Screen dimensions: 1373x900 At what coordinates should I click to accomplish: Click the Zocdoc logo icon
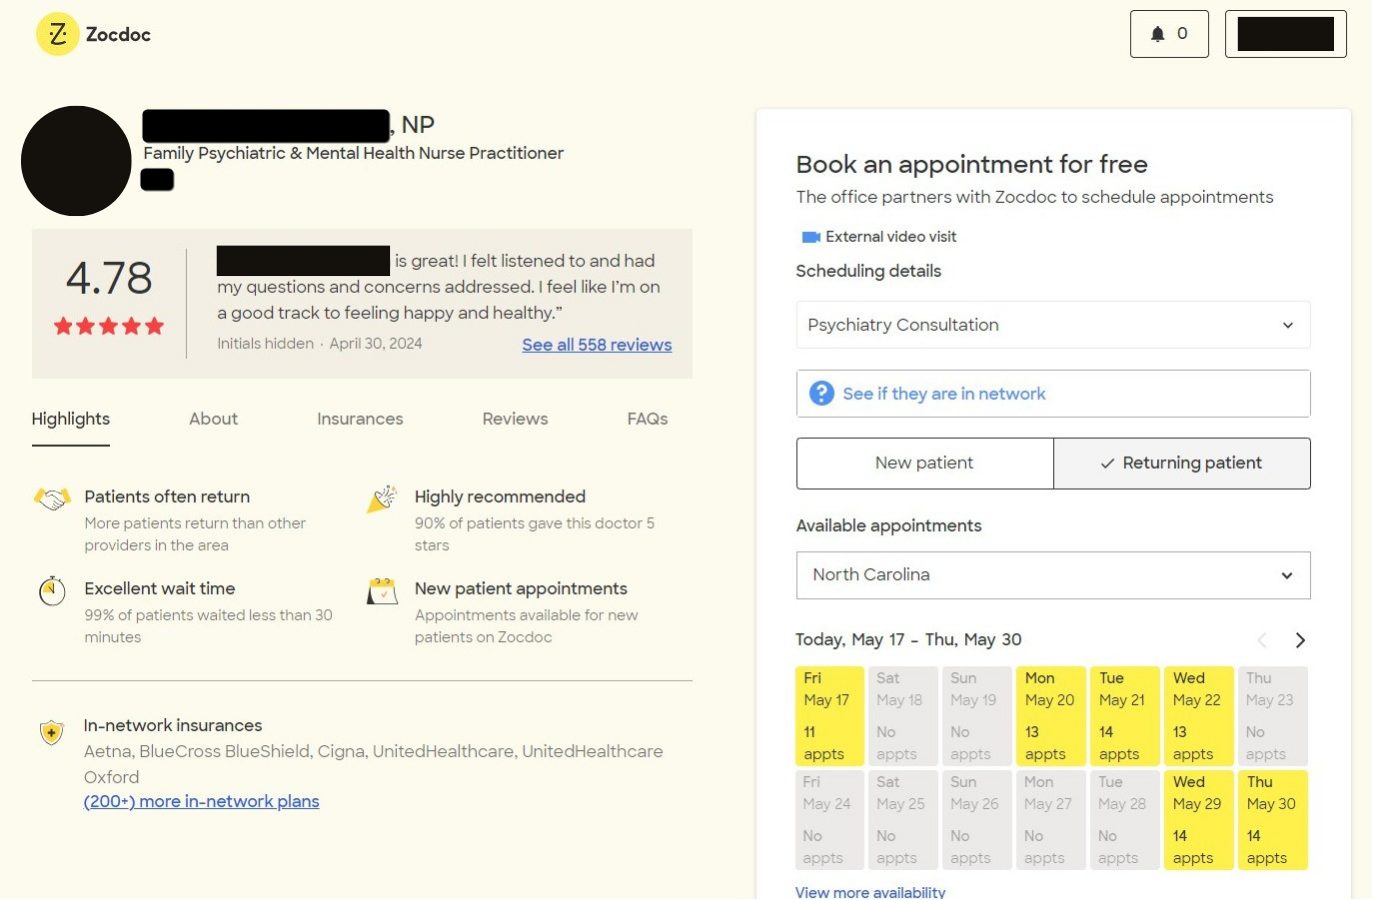point(57,34)
